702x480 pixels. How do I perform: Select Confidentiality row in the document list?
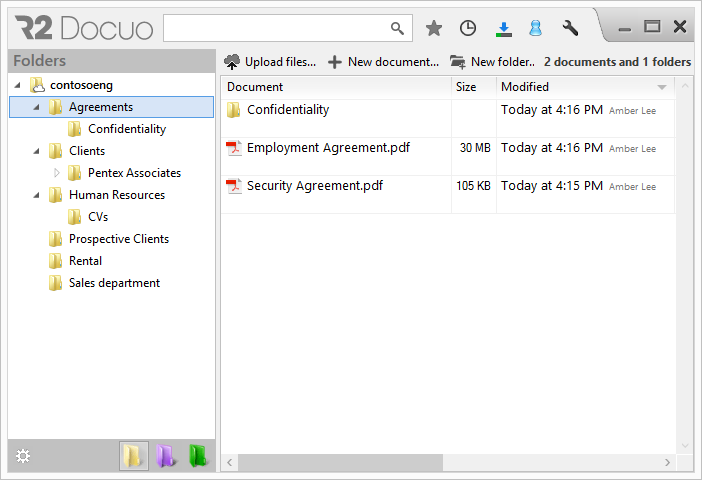click(x=448, y=118)
